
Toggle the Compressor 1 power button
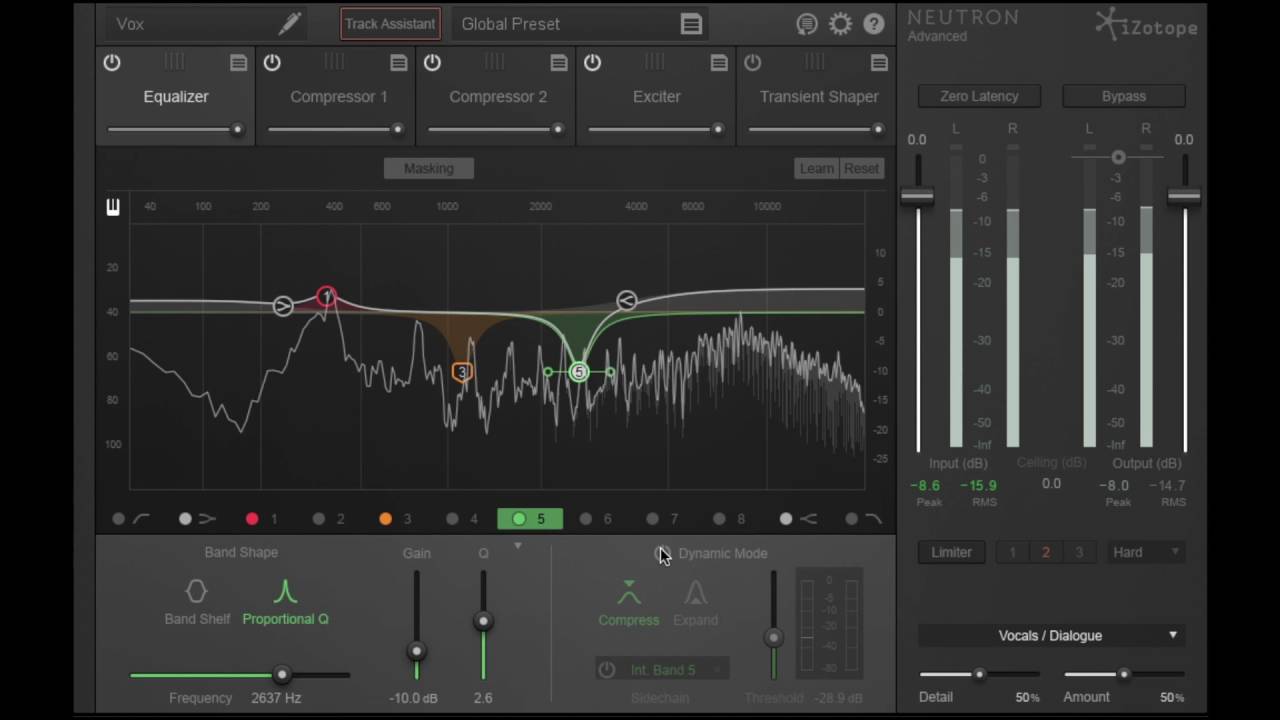pyautogui.click(x=272, y=62)
